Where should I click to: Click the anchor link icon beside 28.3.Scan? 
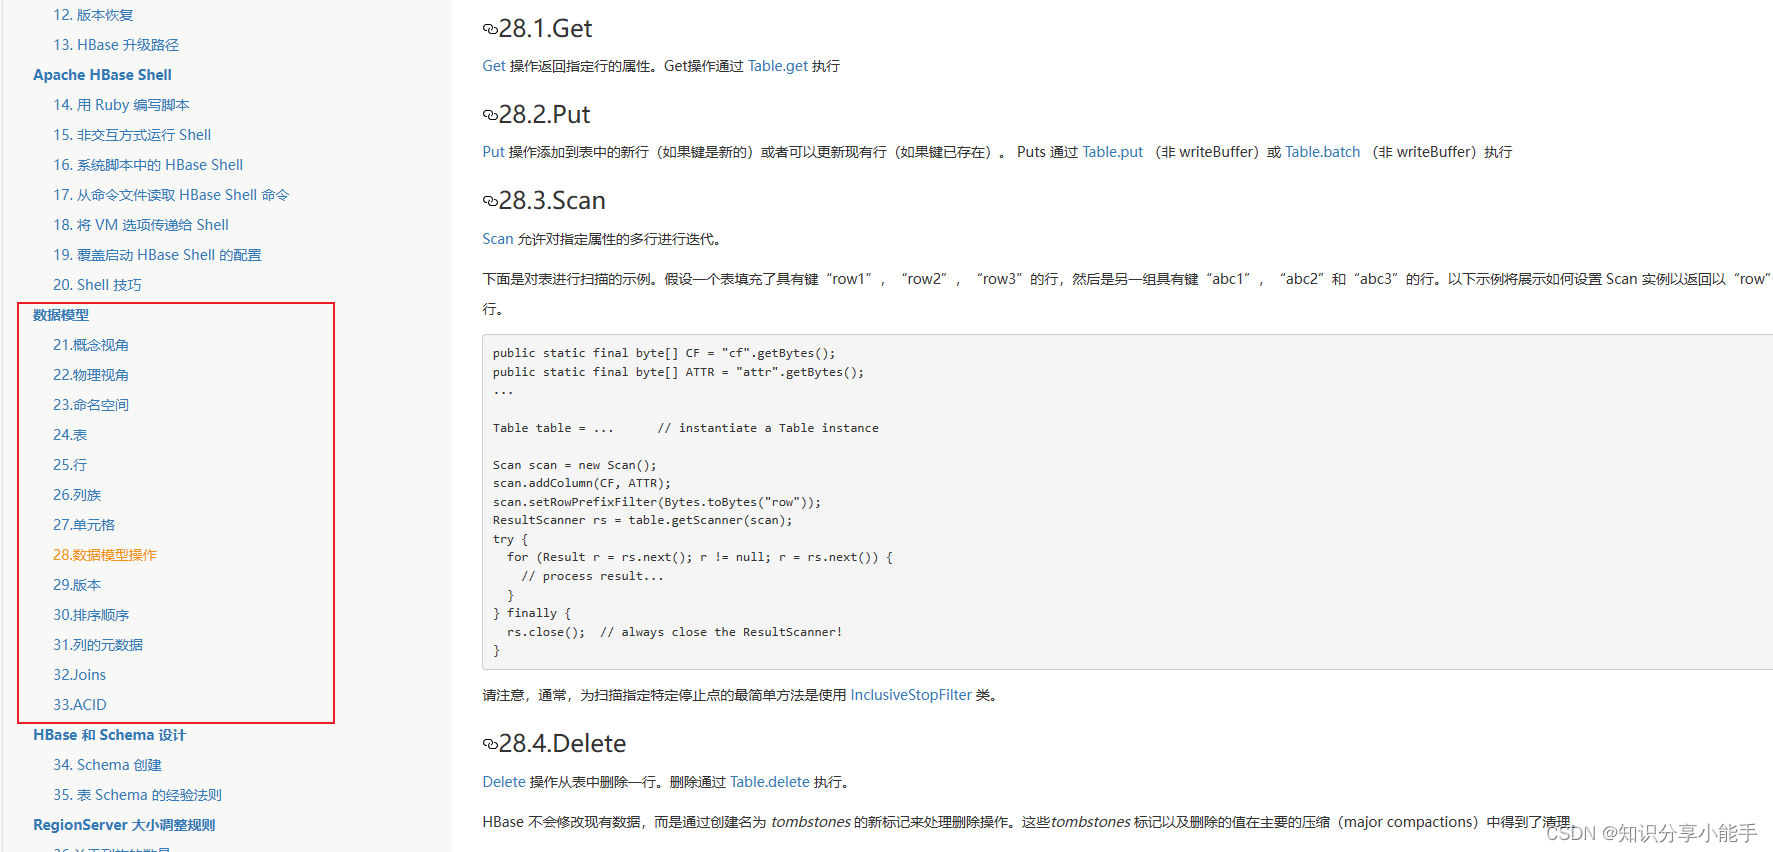(x=490, y=201)
